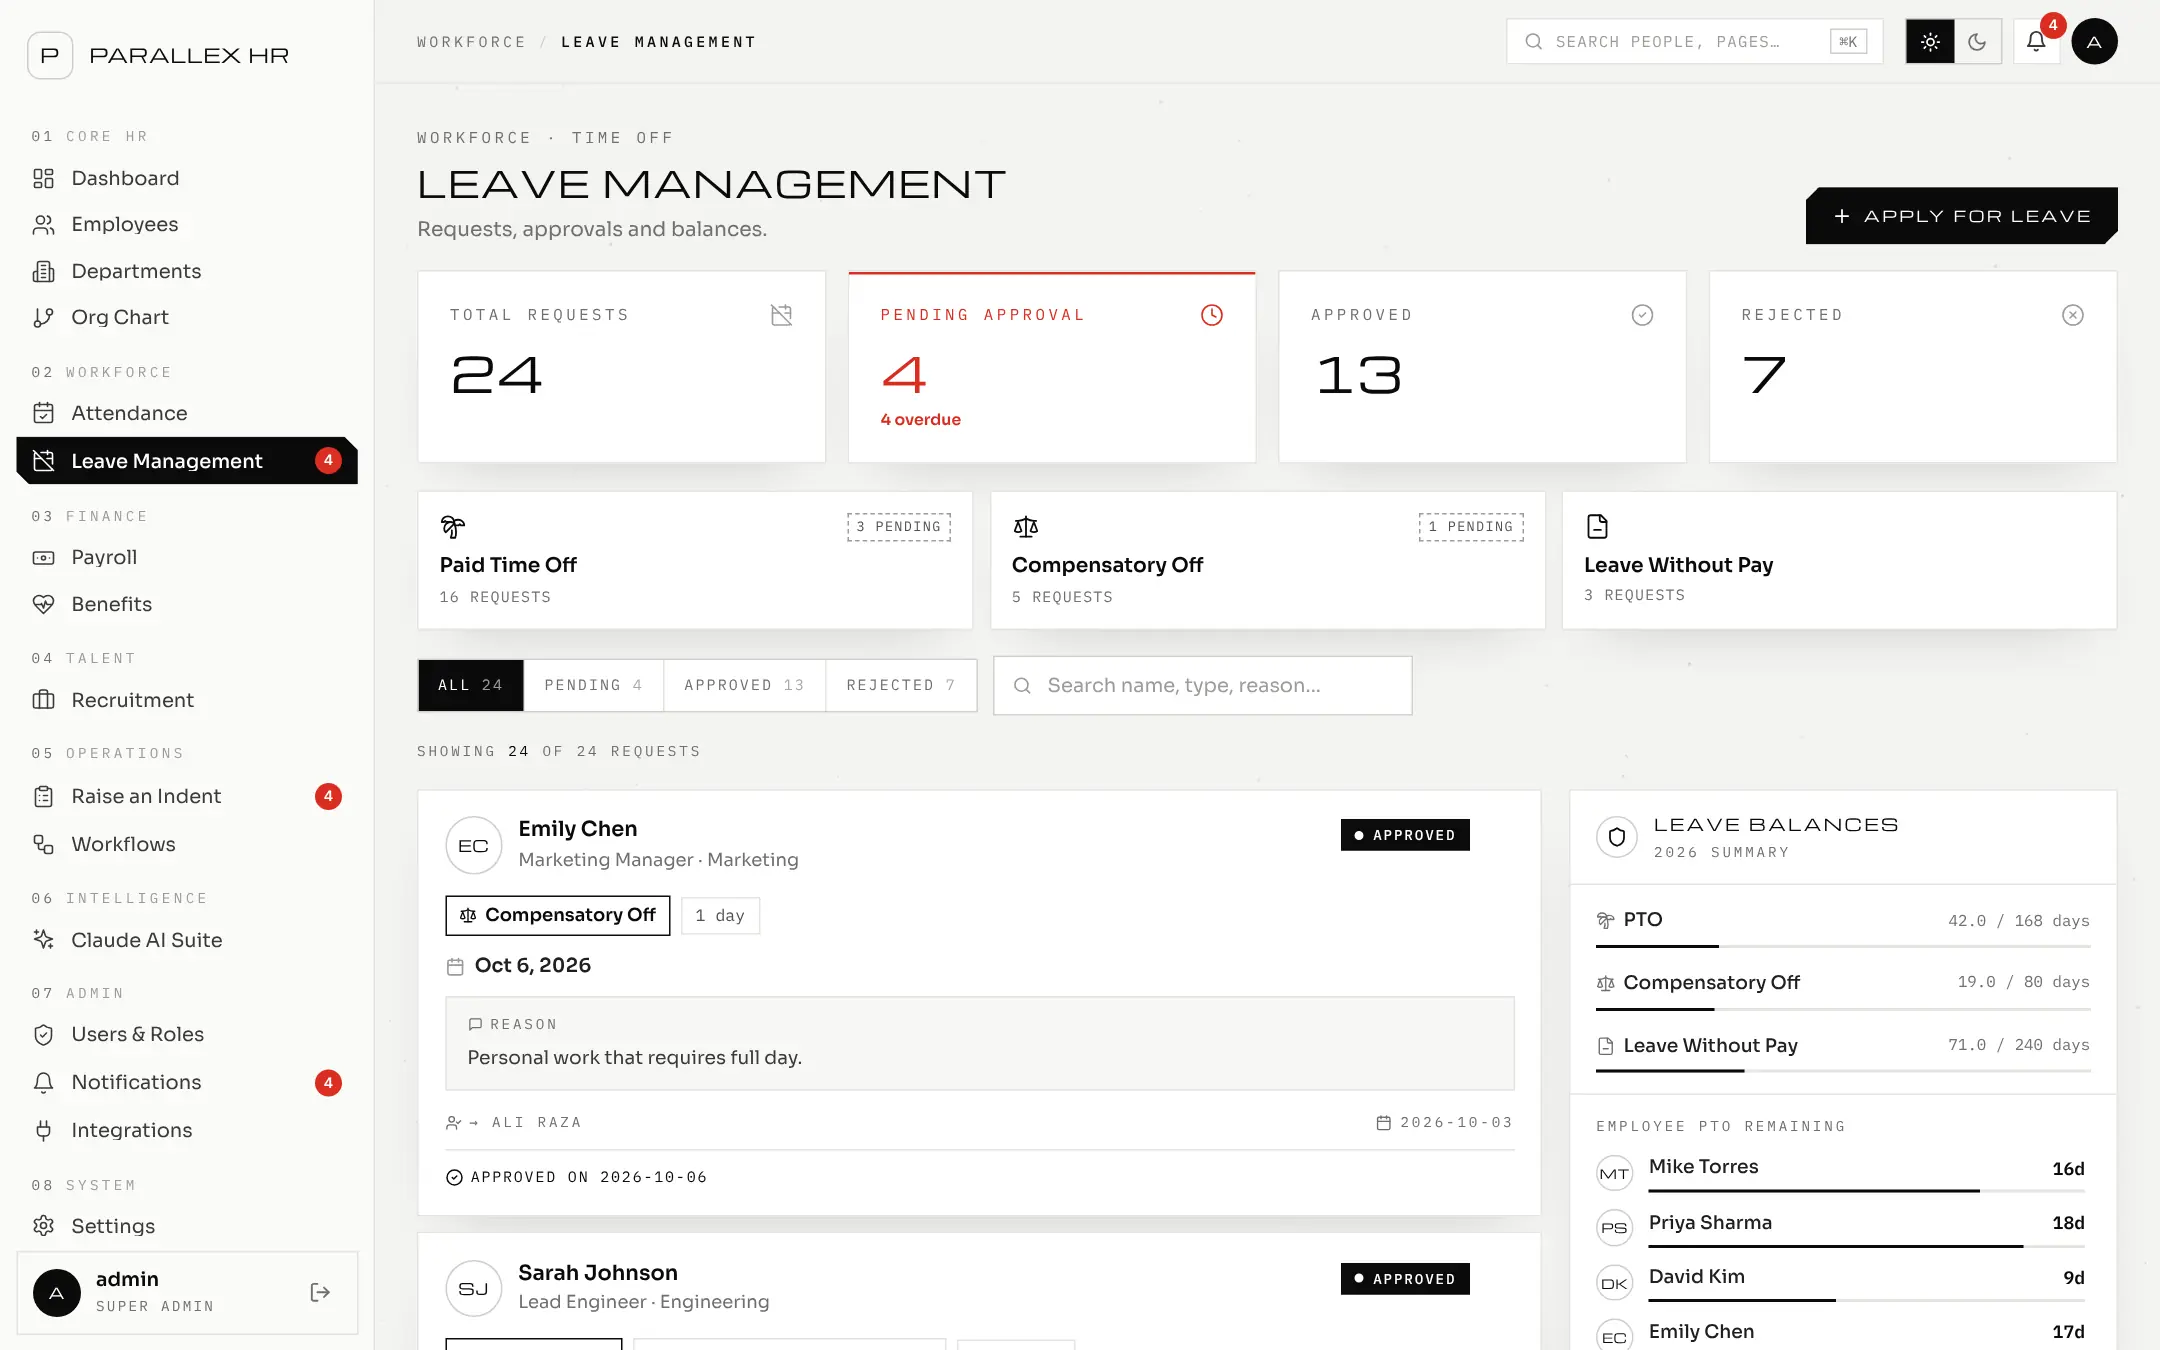Click the 4 overdue text
Screen dimensions: 2160x1350
click(x=920, y=420)
